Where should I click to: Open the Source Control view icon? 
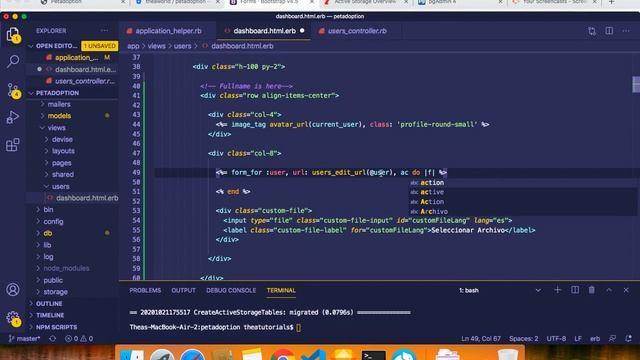pyautogui.click(x=13, y=90)
